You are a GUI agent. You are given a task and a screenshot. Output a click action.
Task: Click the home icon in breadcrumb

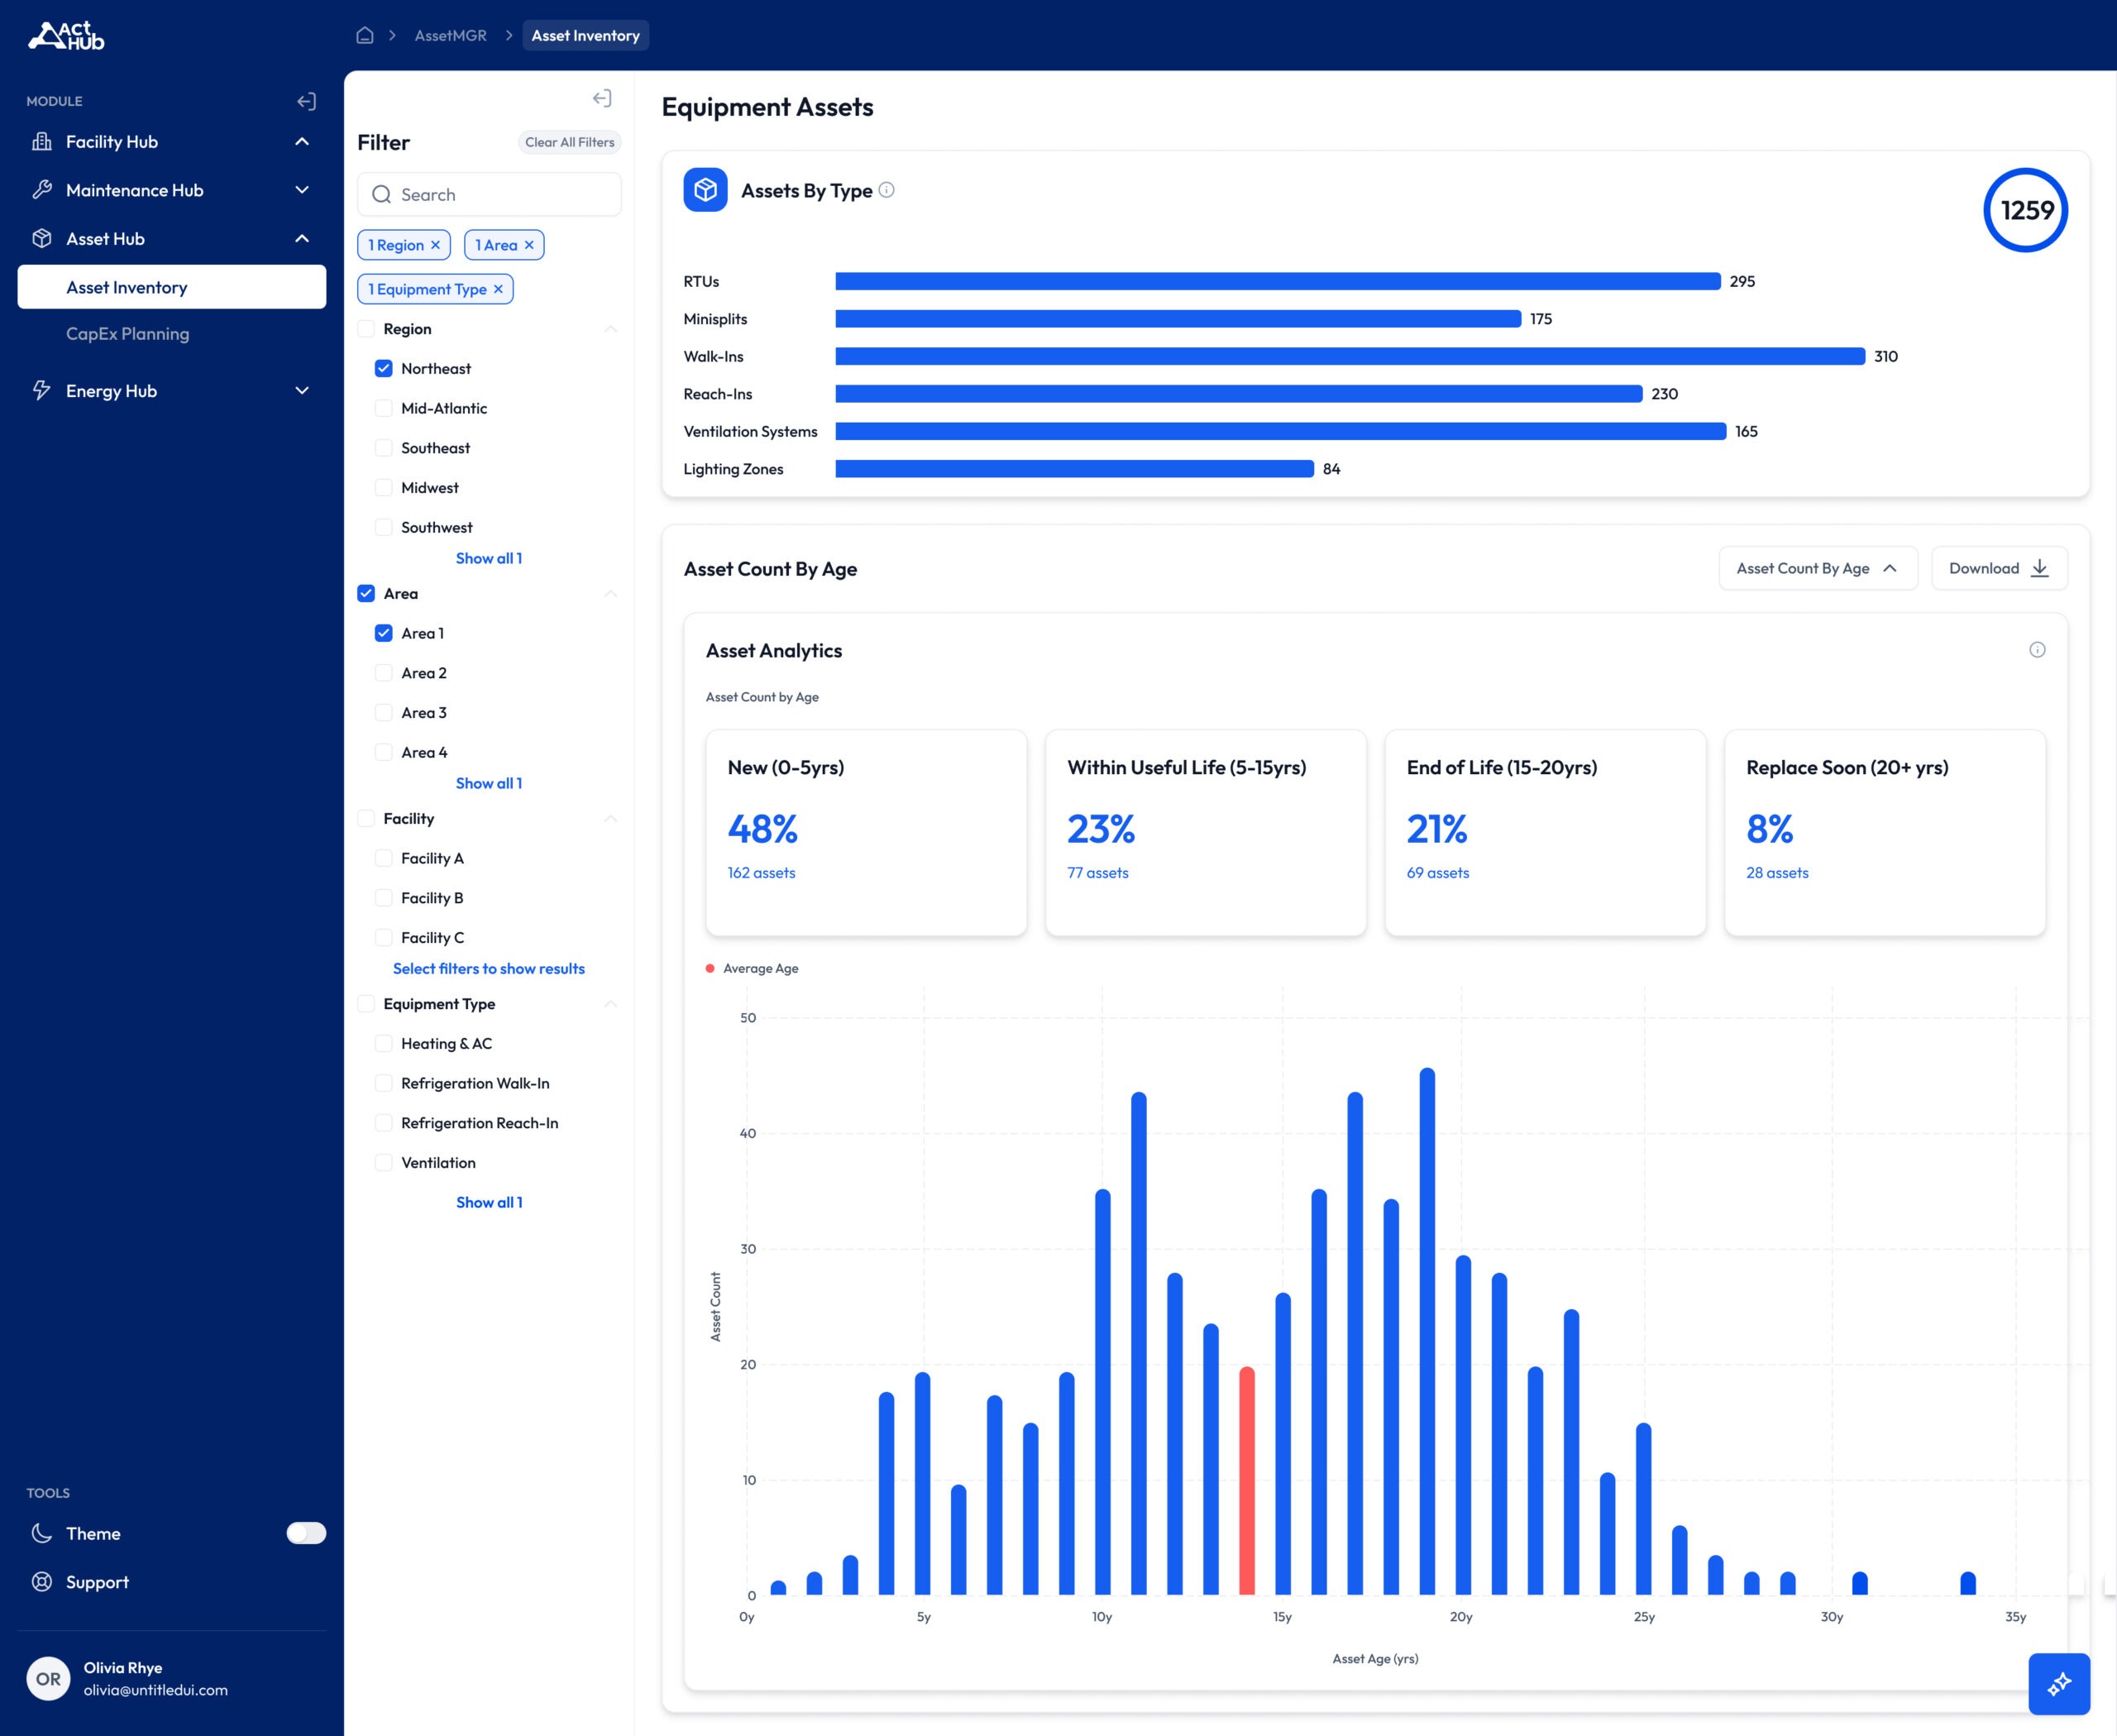point(365,35)
